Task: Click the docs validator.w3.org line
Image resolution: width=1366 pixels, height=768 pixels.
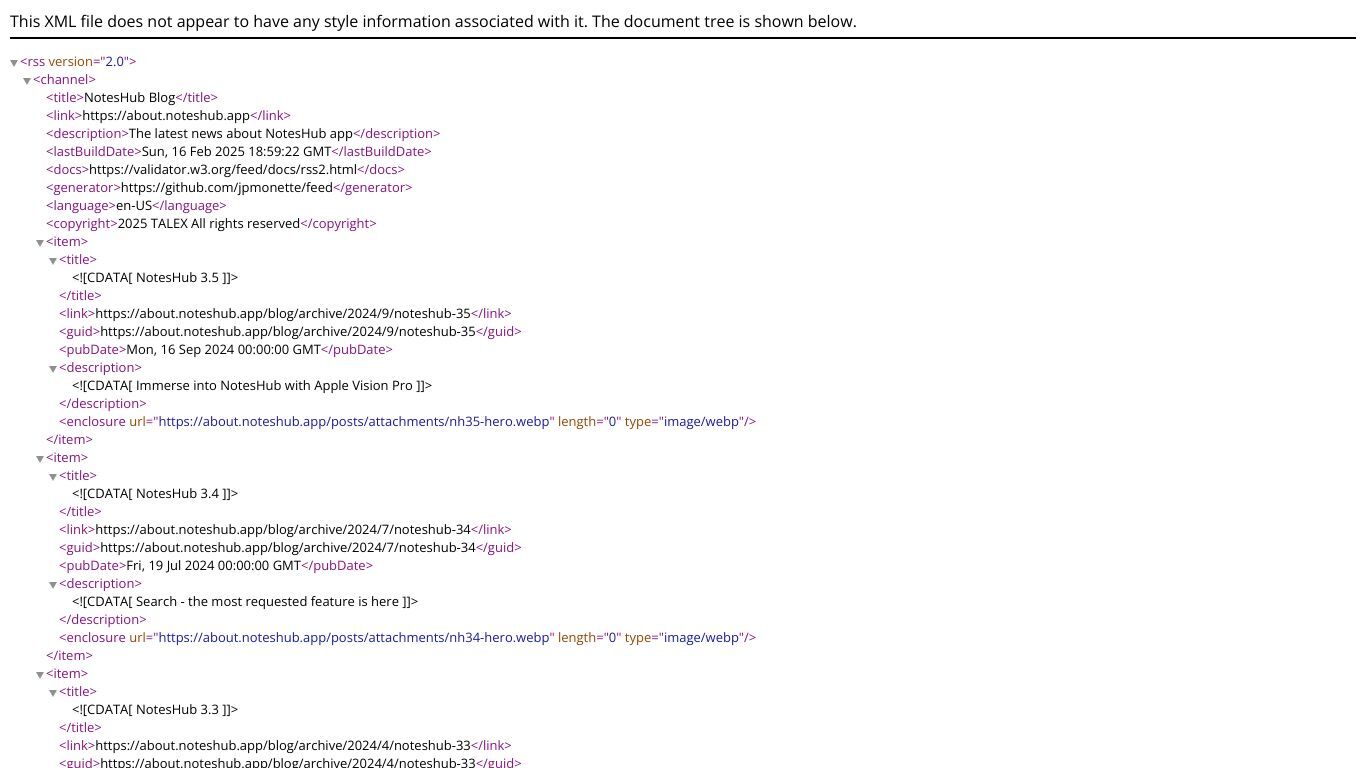Action: click(x=225, y=169)
